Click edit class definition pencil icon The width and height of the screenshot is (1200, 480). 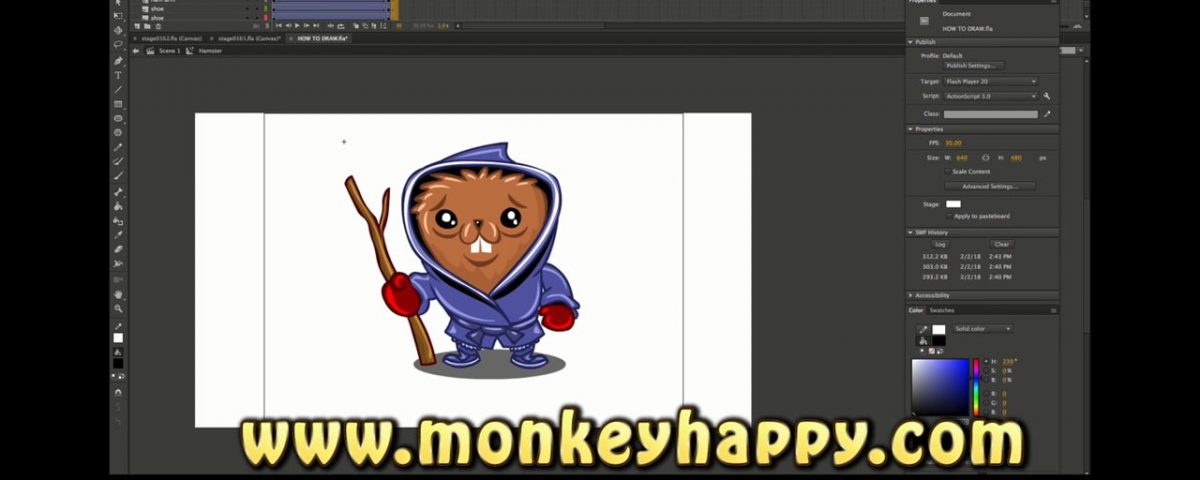click(1047, 114)
